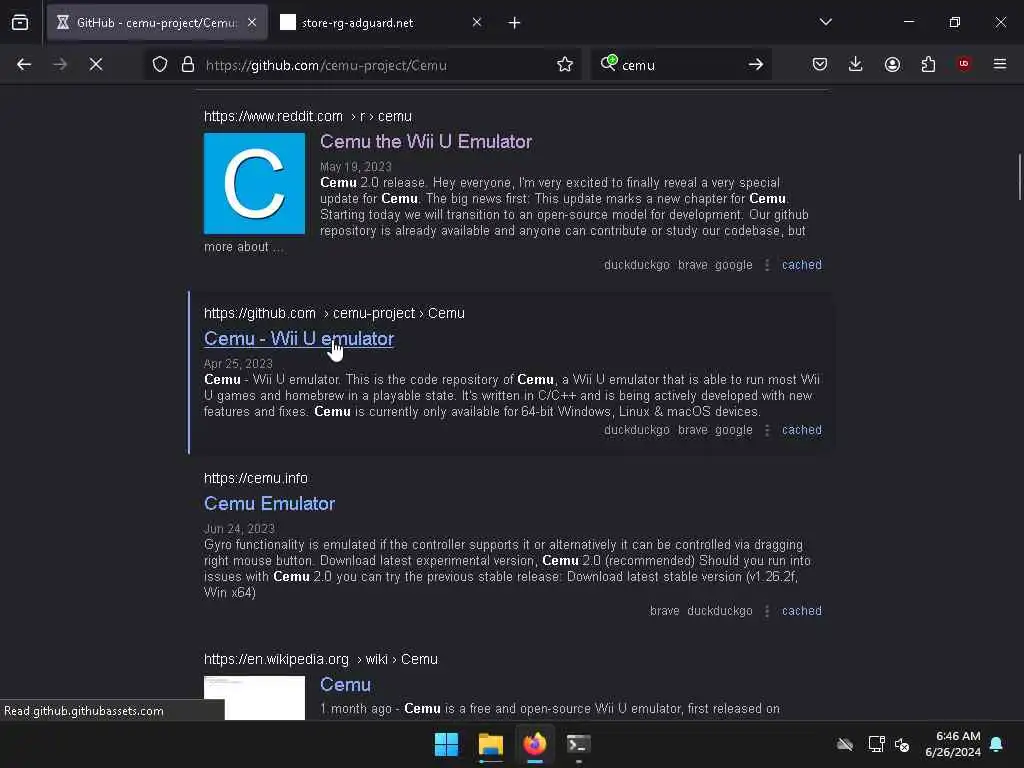
Task: Open the uBlock Origin extension
Action: click(x=964, y=64)
